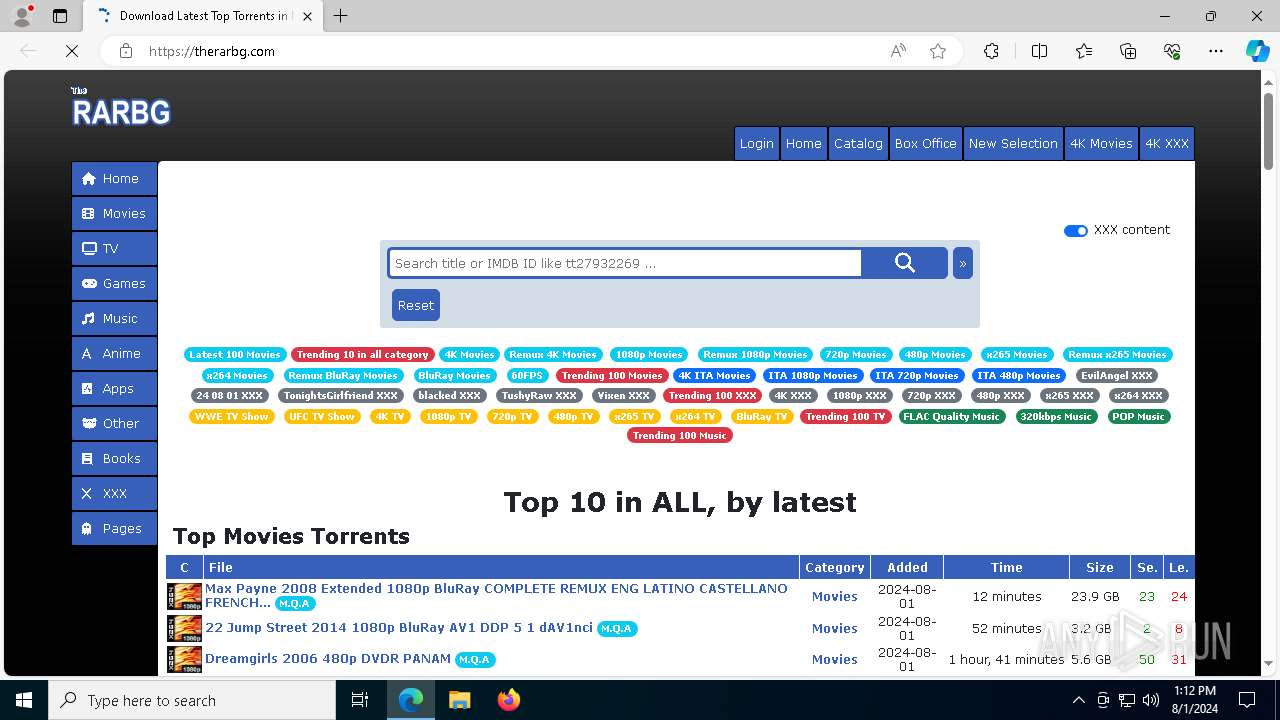Open 4K XXX in top navigation
This screenshot has width=1280, height=720.
click(1167, 143)
